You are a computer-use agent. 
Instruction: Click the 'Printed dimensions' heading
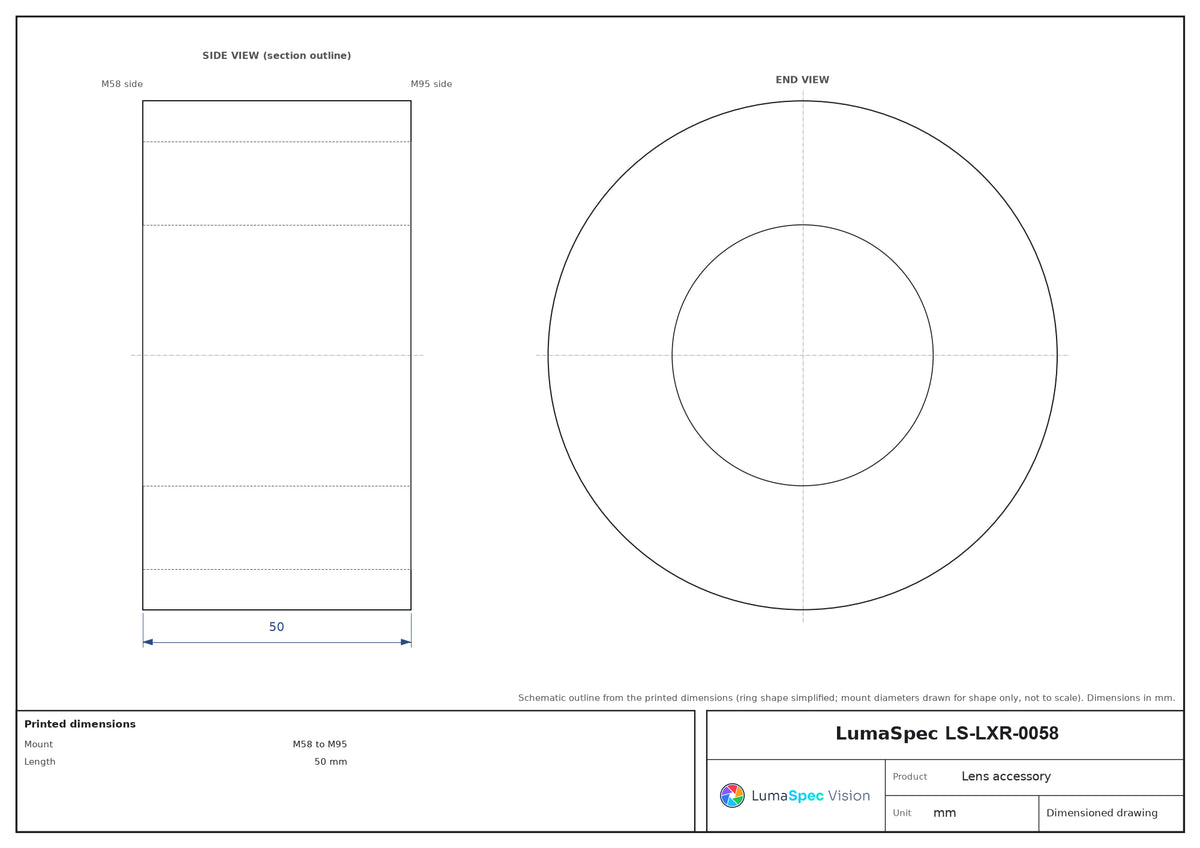80,724
